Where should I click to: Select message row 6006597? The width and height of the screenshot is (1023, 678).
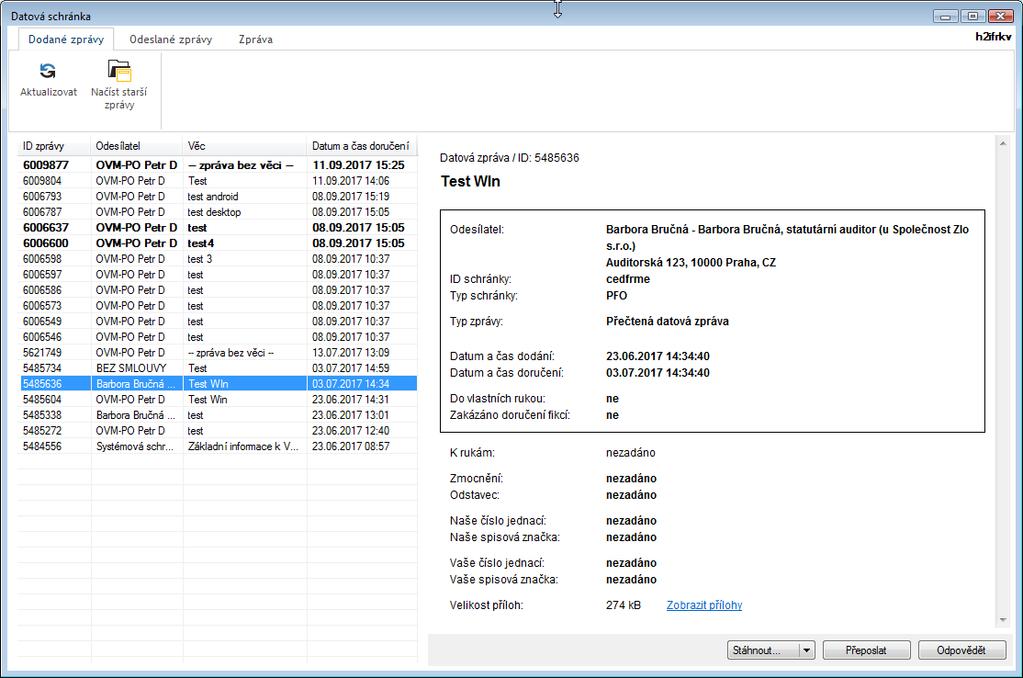point(218,275)
